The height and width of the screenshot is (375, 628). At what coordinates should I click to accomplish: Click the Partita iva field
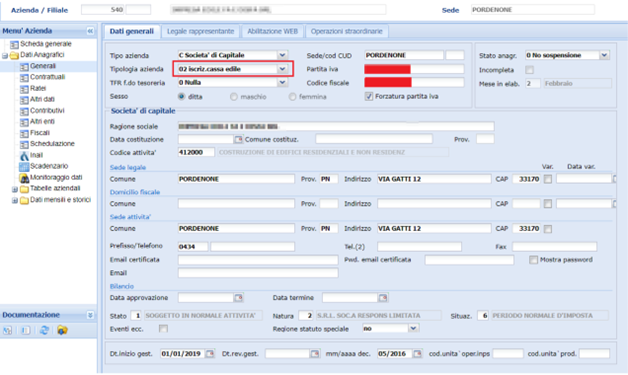(414, 69)
